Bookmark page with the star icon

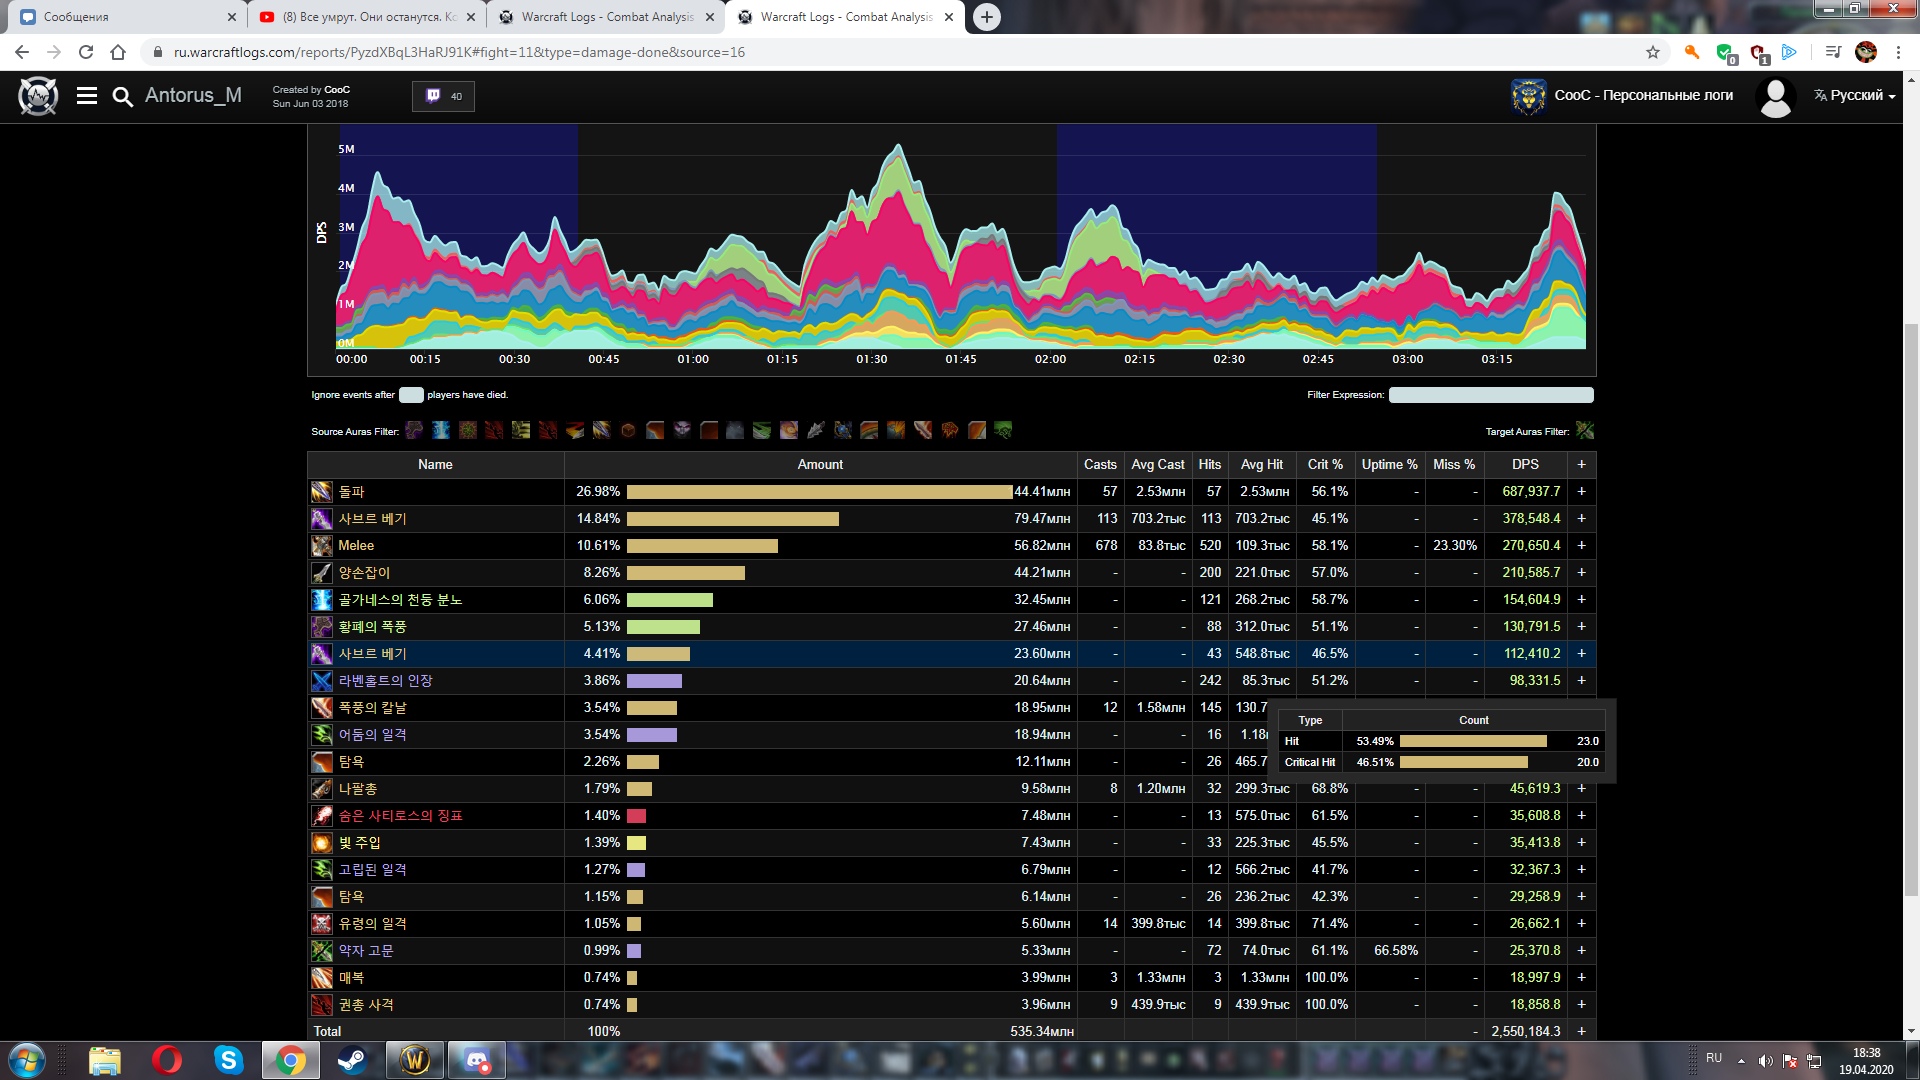(x=1653, y=52)
